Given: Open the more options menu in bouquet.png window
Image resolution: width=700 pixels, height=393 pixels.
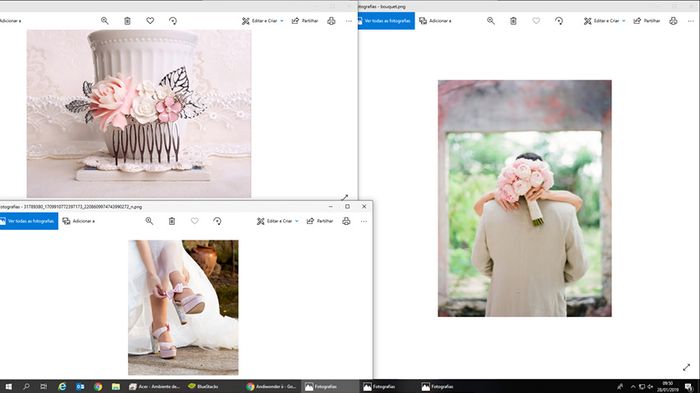Looking at the screenshot, I should pyautogui.click(x=691, y=21).
